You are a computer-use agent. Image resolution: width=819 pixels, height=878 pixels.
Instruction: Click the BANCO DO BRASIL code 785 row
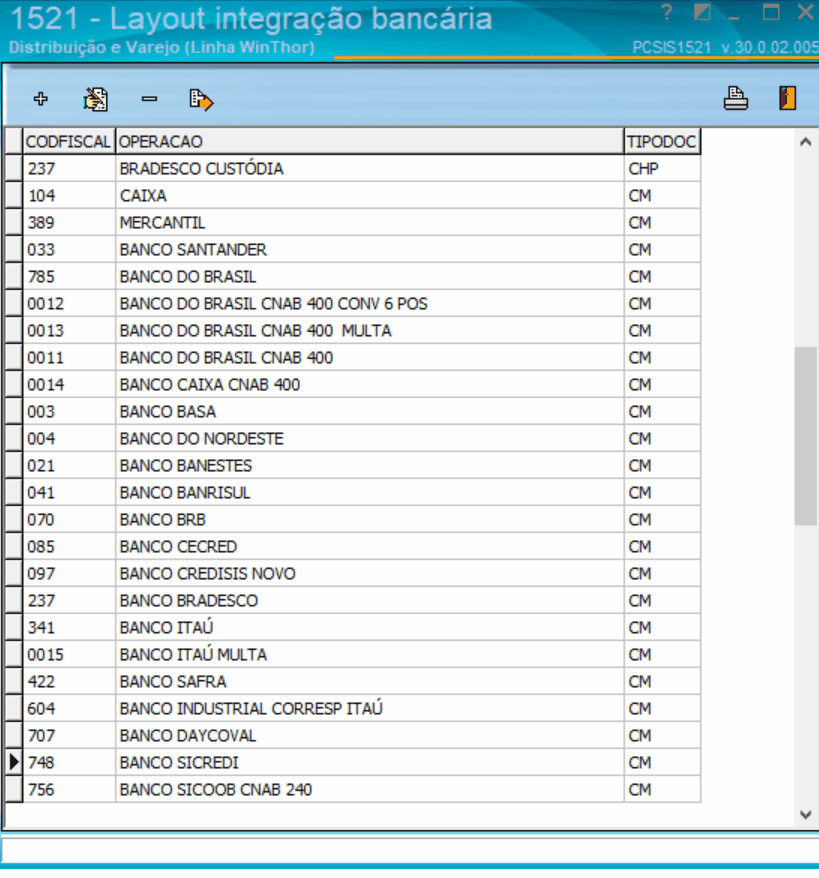pyautogui.click(x=353, y=277)
